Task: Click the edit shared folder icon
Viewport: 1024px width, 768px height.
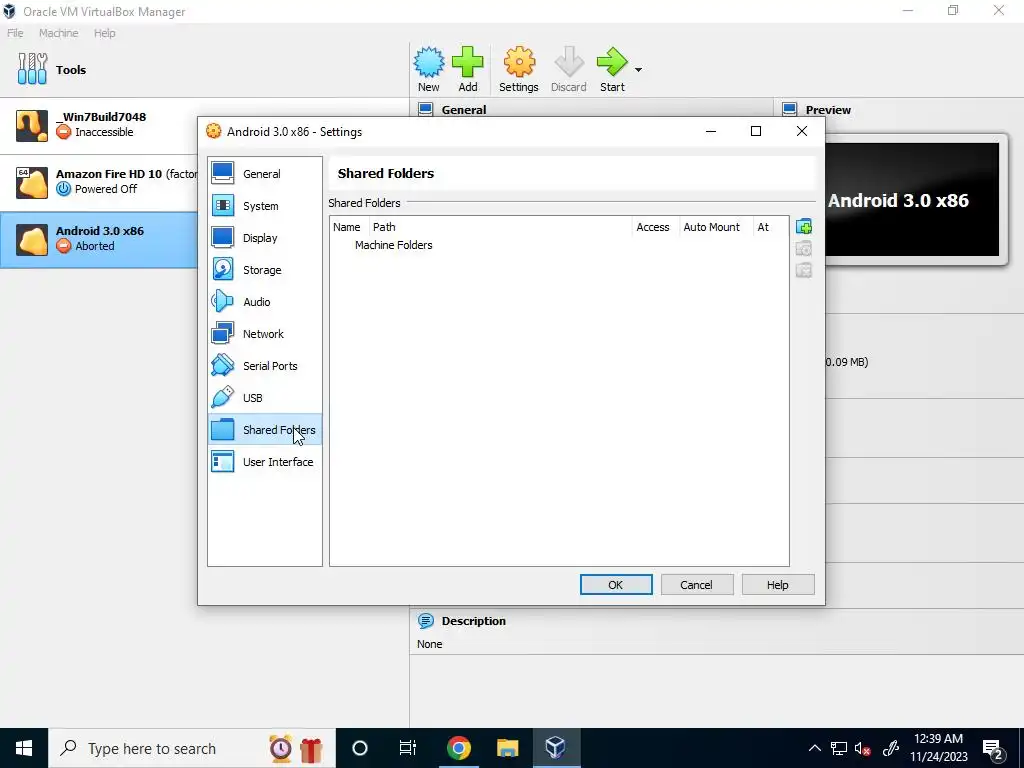Action: tap(804, 248)
